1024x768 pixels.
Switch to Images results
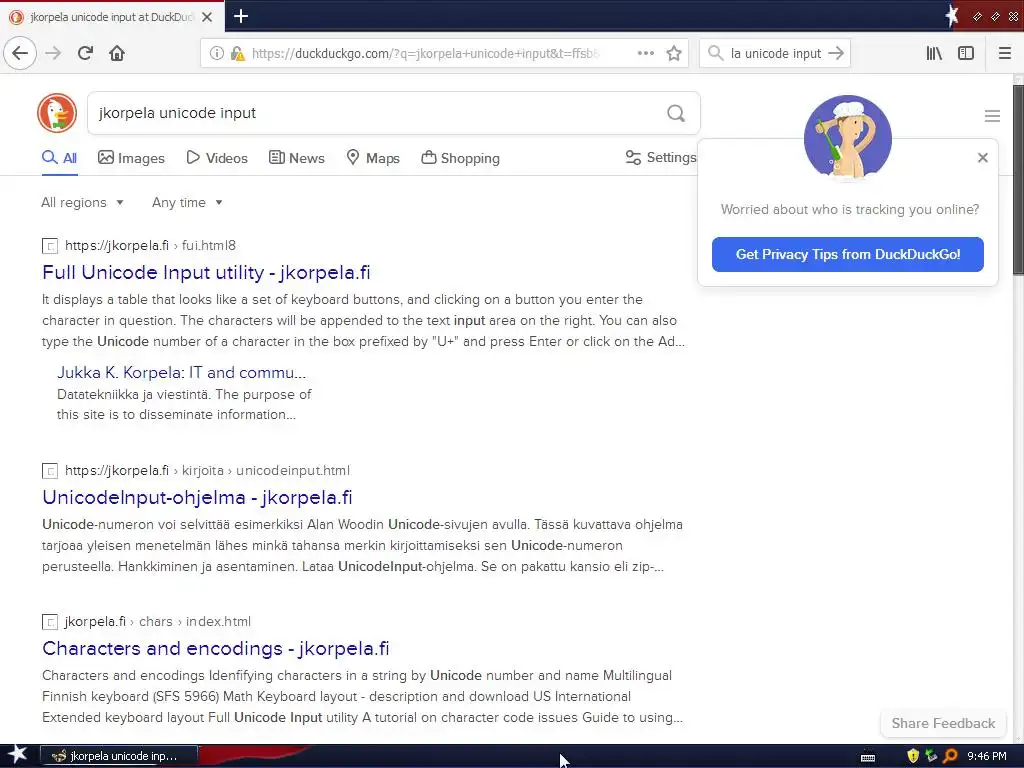tap(131, 158)
